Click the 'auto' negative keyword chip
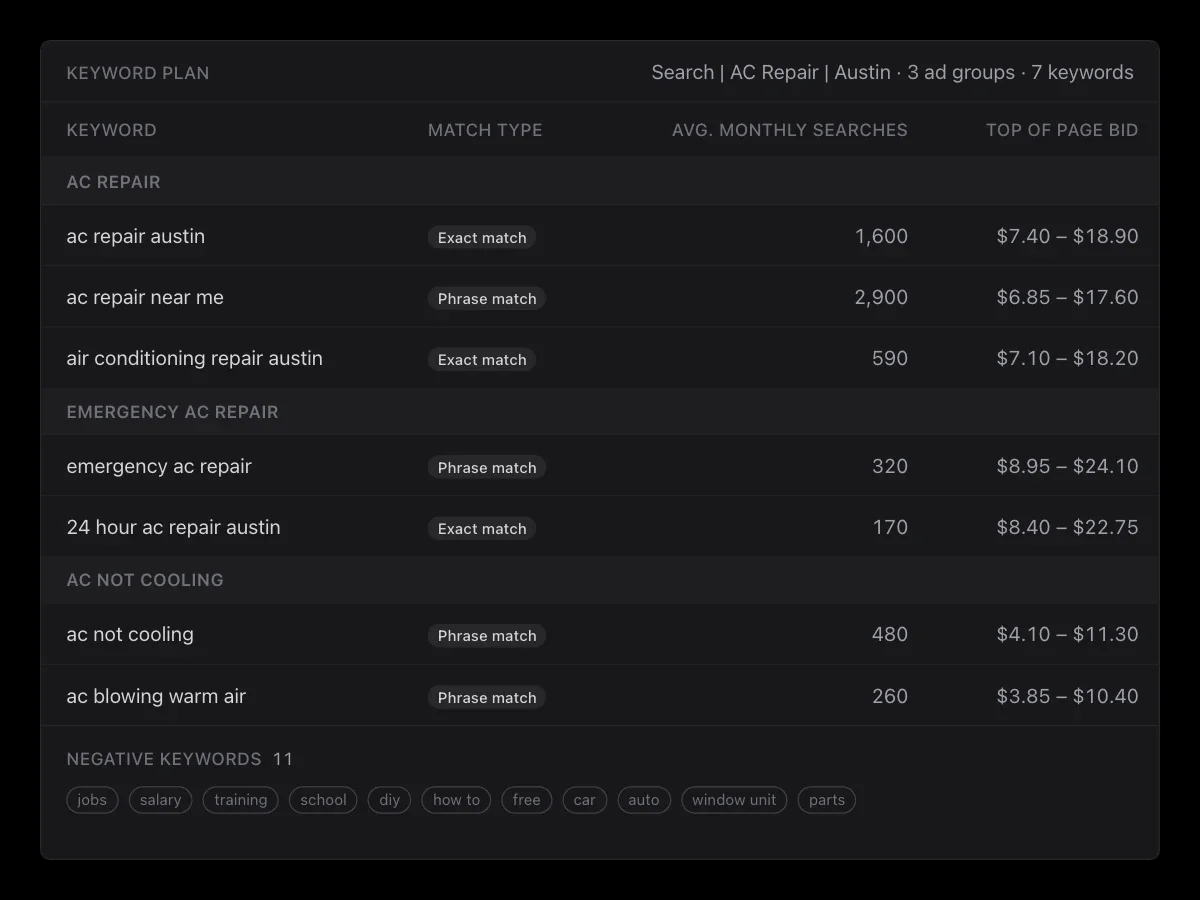Screen dimensions: 1200x900 [x=644, y=800]
